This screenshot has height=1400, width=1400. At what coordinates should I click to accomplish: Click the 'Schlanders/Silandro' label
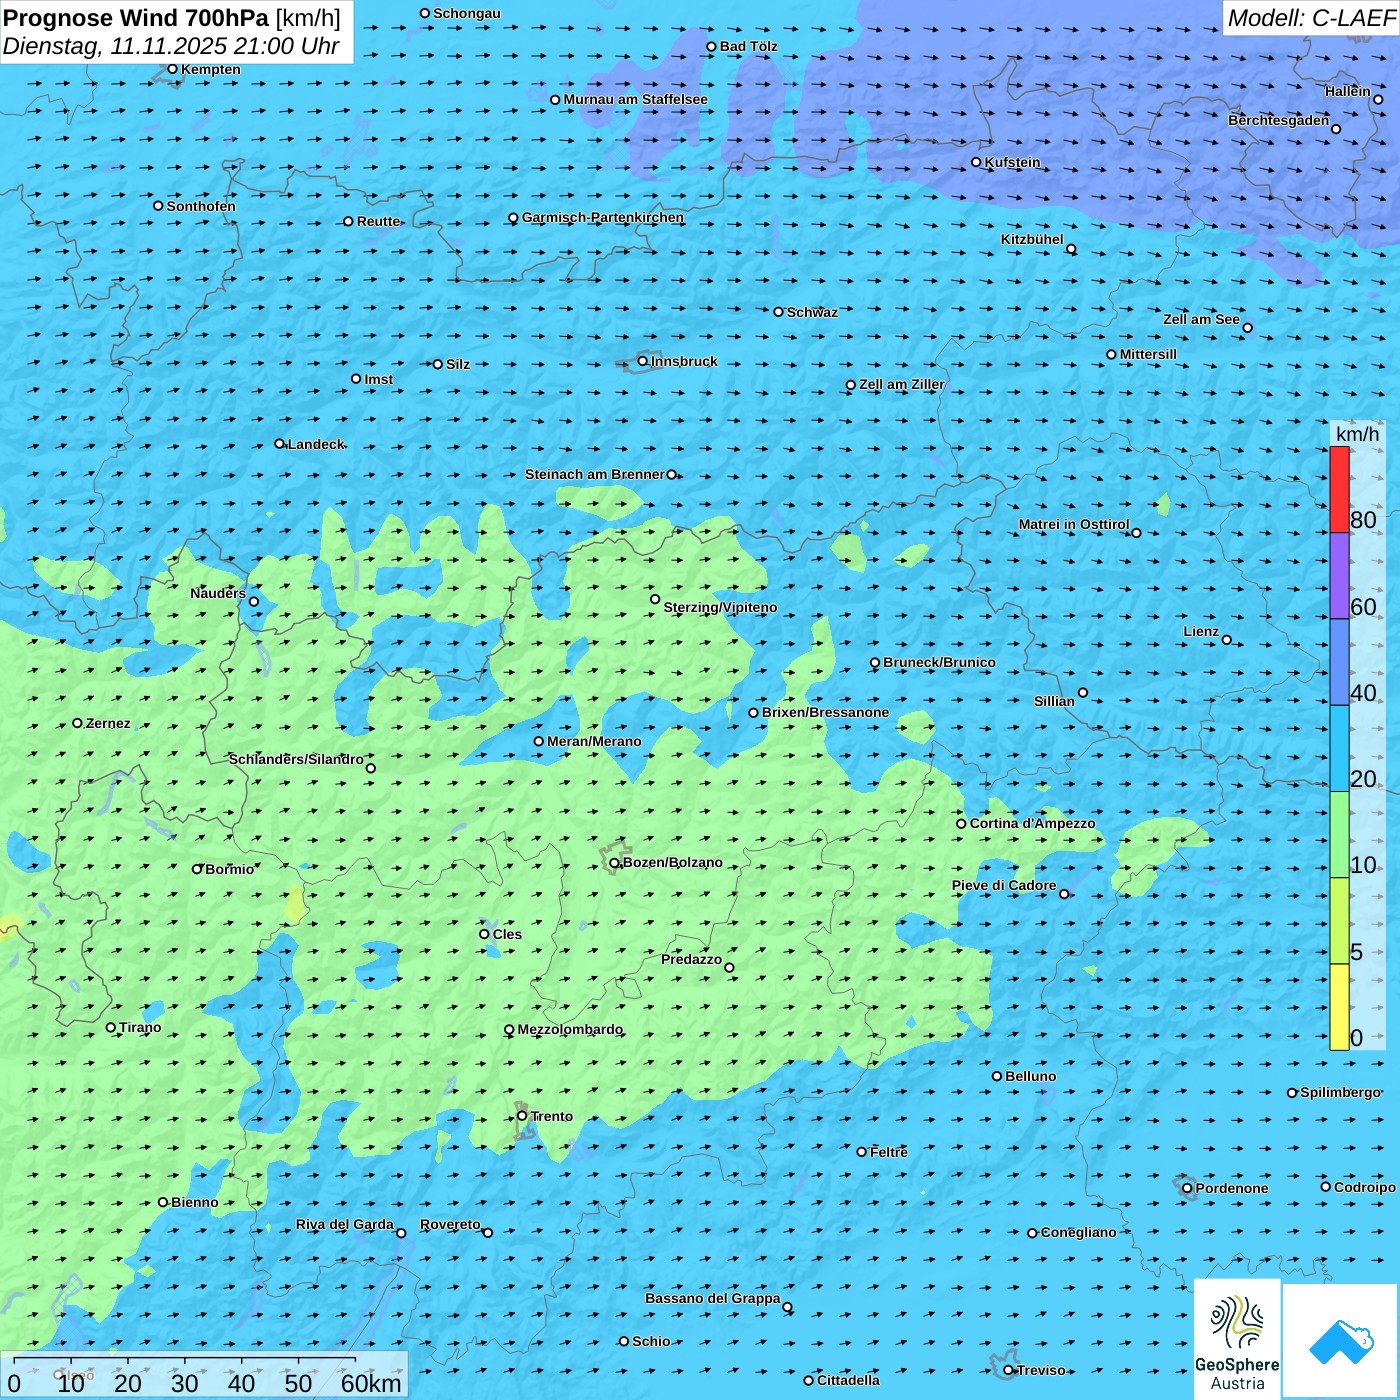coord(296,759)
